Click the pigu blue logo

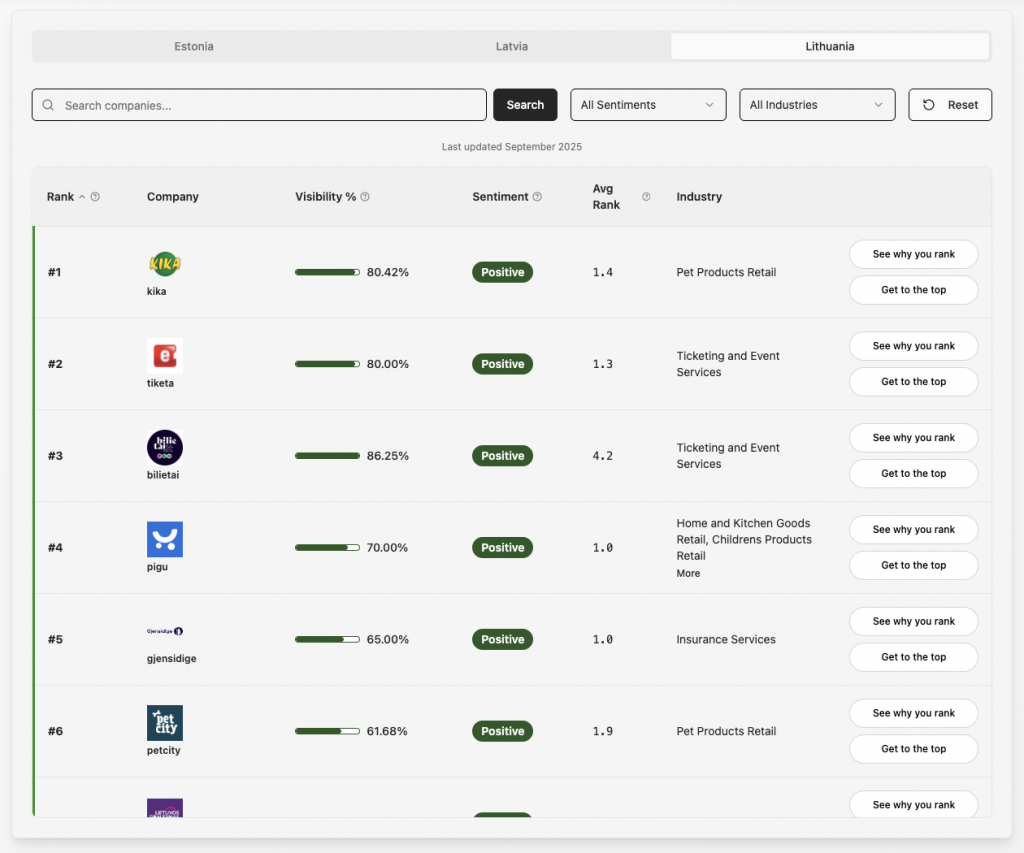(x=164, y=539)
